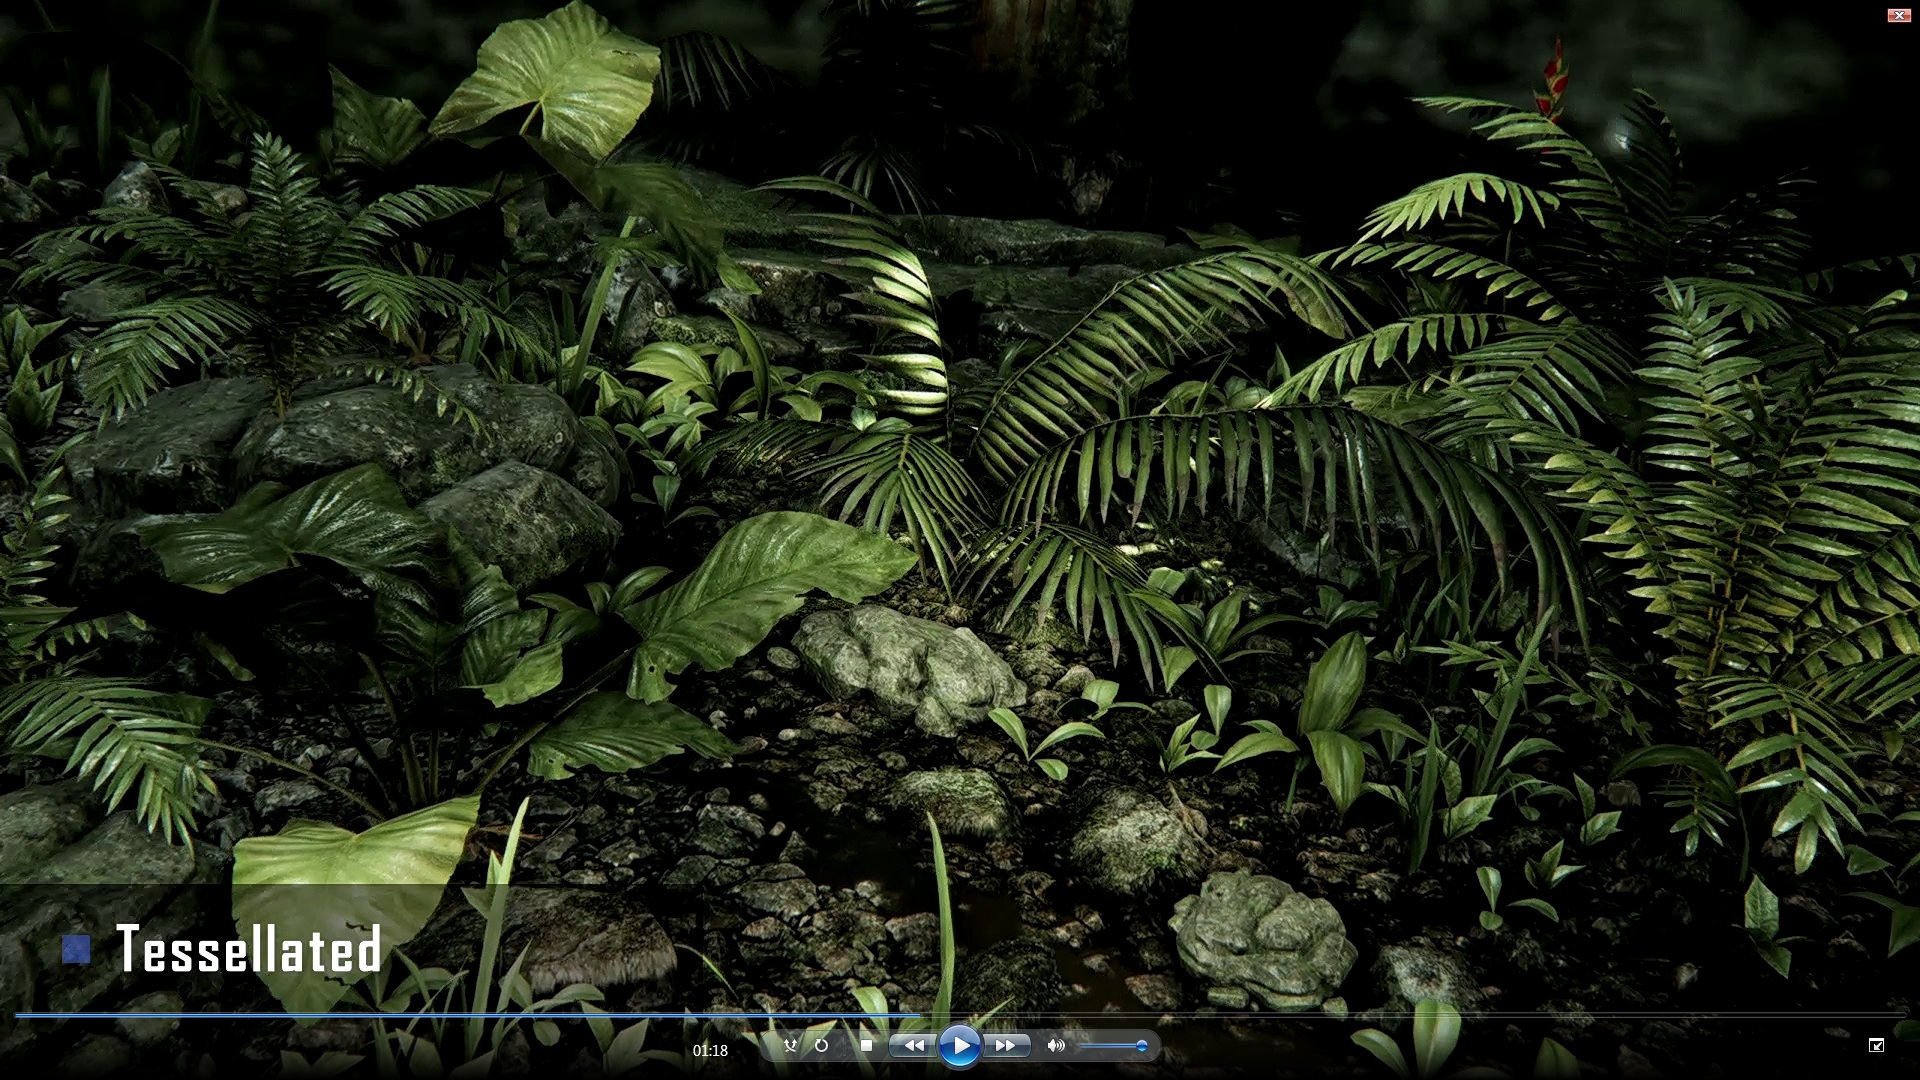Set volume to maximum on the slider
The height and width of the screenshot is (1080, 1920).
pyautogui.click(x=1142, y=1045)
